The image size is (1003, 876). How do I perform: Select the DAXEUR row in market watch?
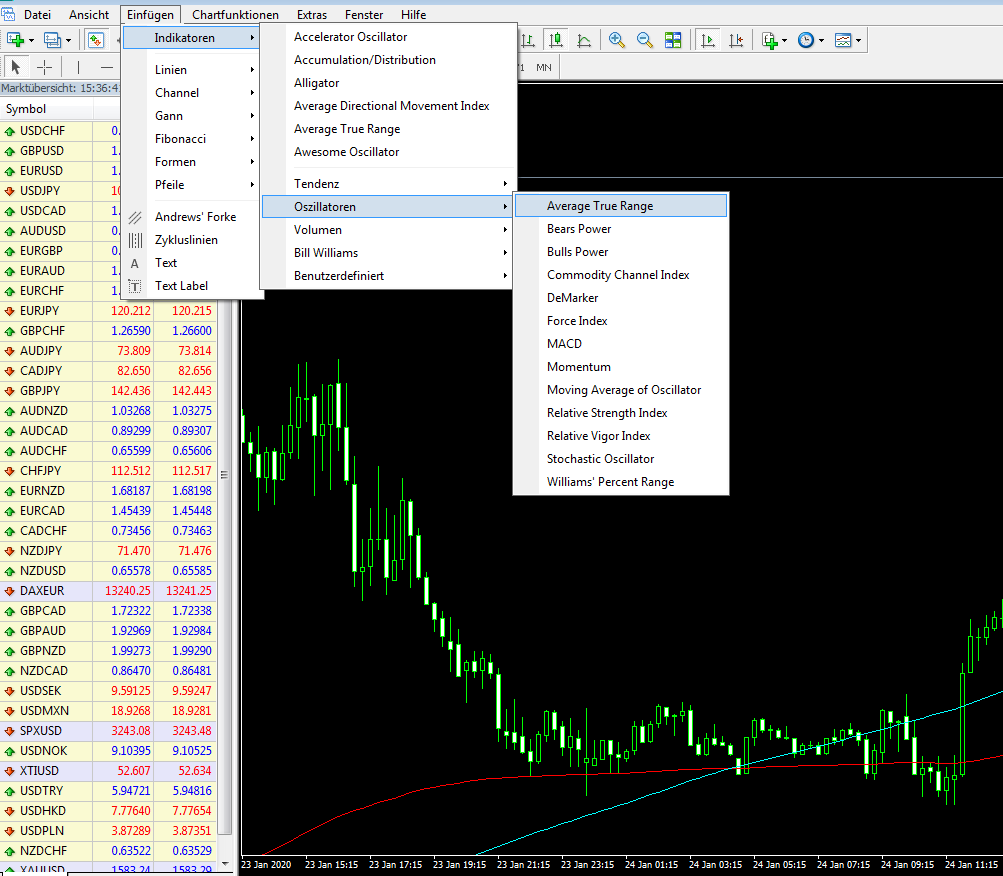pos(42,591)
